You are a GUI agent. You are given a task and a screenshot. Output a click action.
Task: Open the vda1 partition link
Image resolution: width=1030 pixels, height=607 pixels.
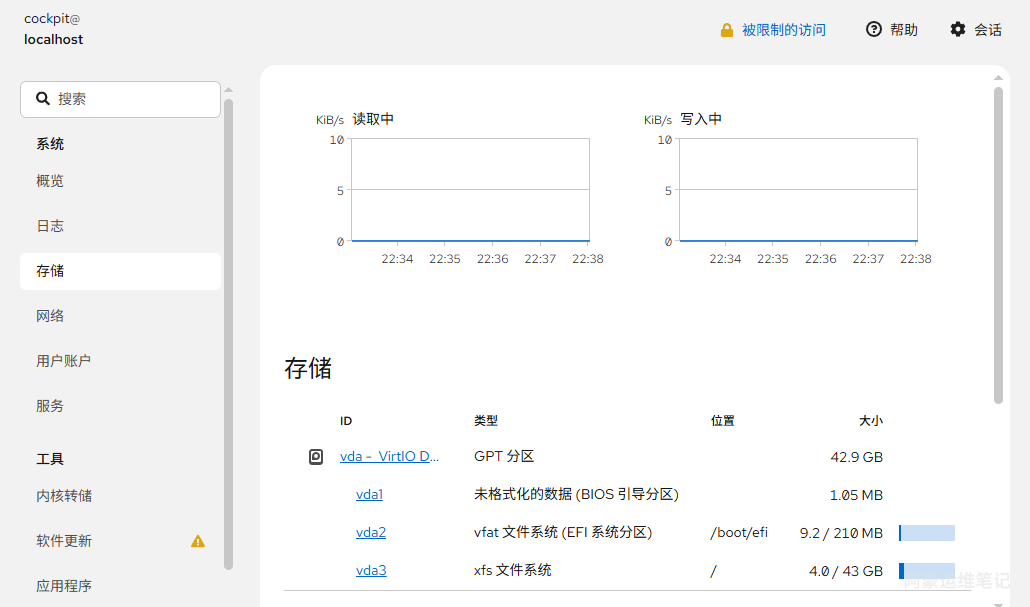pyautogui.click(x=369, y=495)
